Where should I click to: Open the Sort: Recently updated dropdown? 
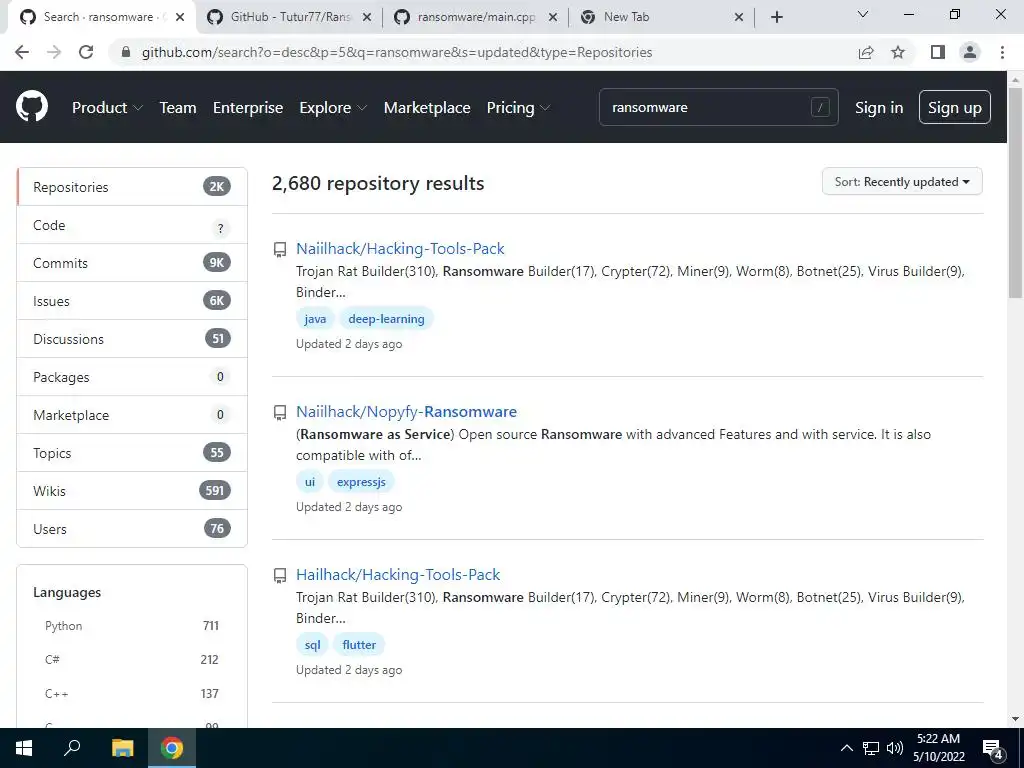(902, 182)
